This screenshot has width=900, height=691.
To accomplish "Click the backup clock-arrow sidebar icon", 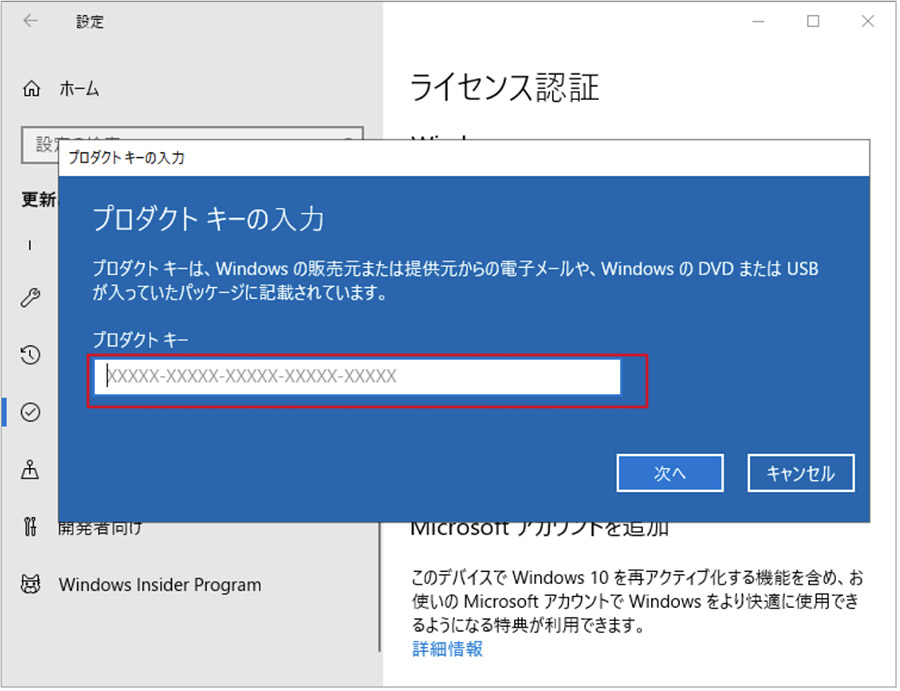I will 31,355.
